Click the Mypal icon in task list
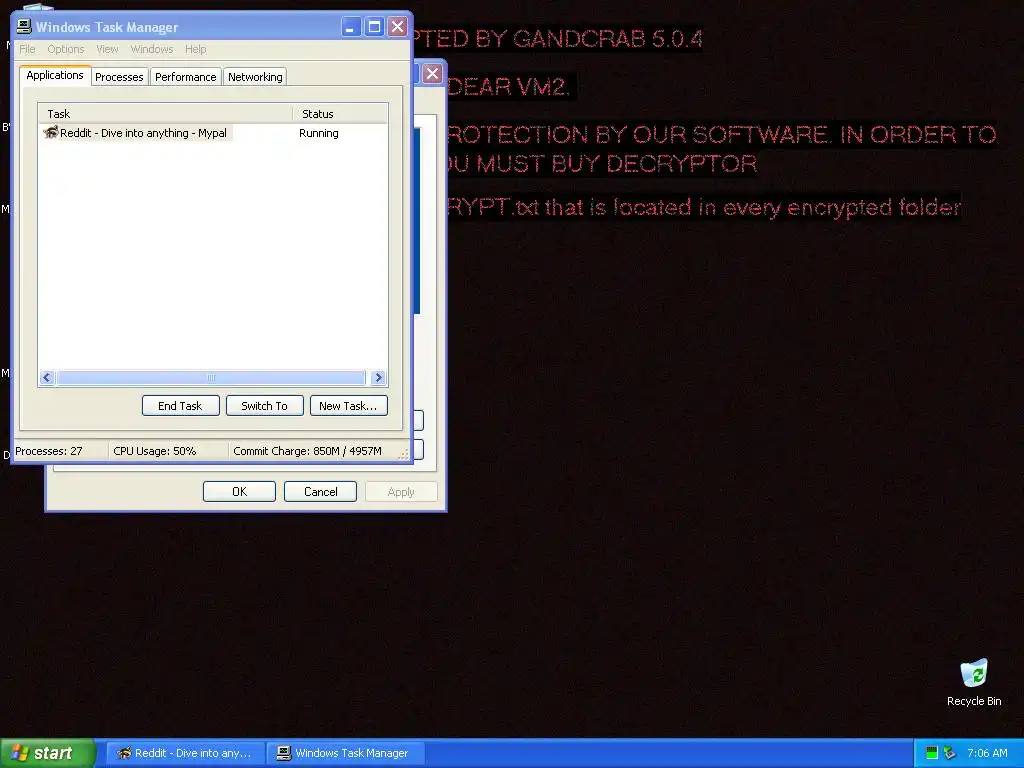Screen dimensions: 1024x768 [x=51, y=133]
